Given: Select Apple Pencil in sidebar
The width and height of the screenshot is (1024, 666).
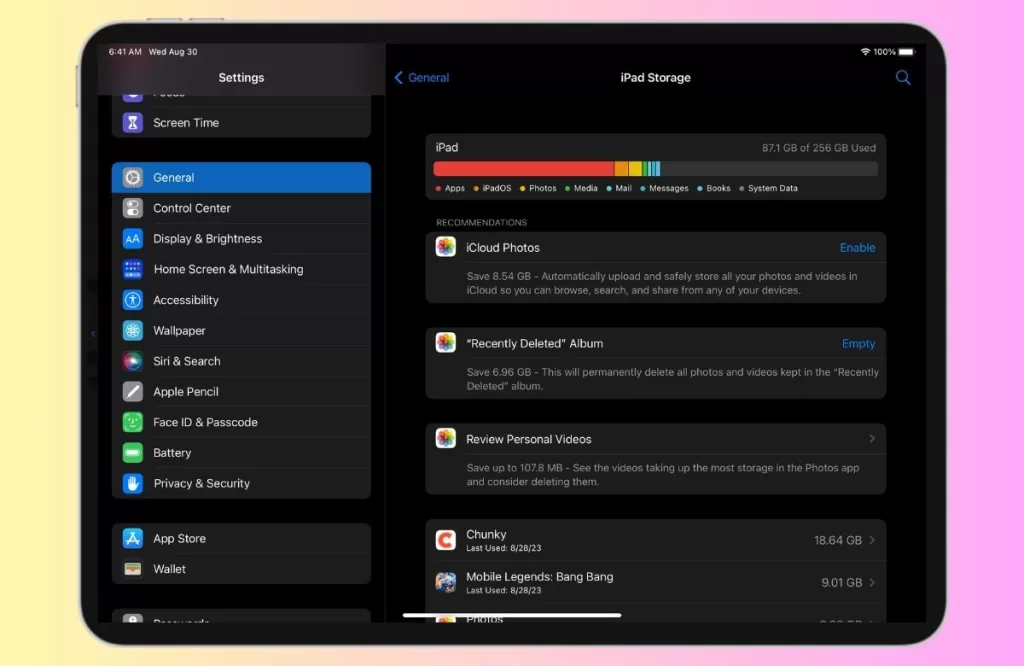Looking at the screenshot, I should click(x=241, y=392).
